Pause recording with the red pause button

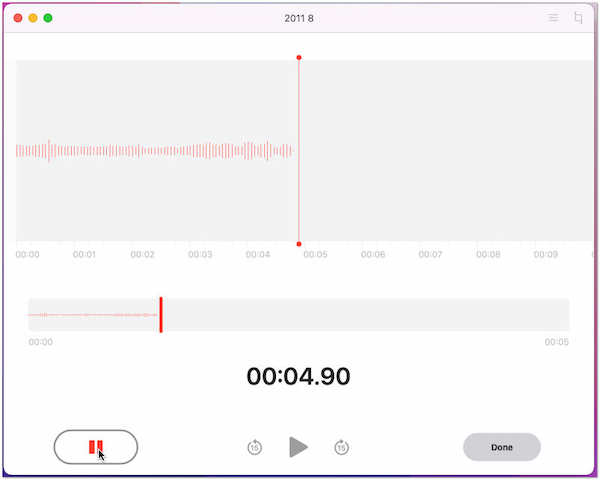point(95,447)
